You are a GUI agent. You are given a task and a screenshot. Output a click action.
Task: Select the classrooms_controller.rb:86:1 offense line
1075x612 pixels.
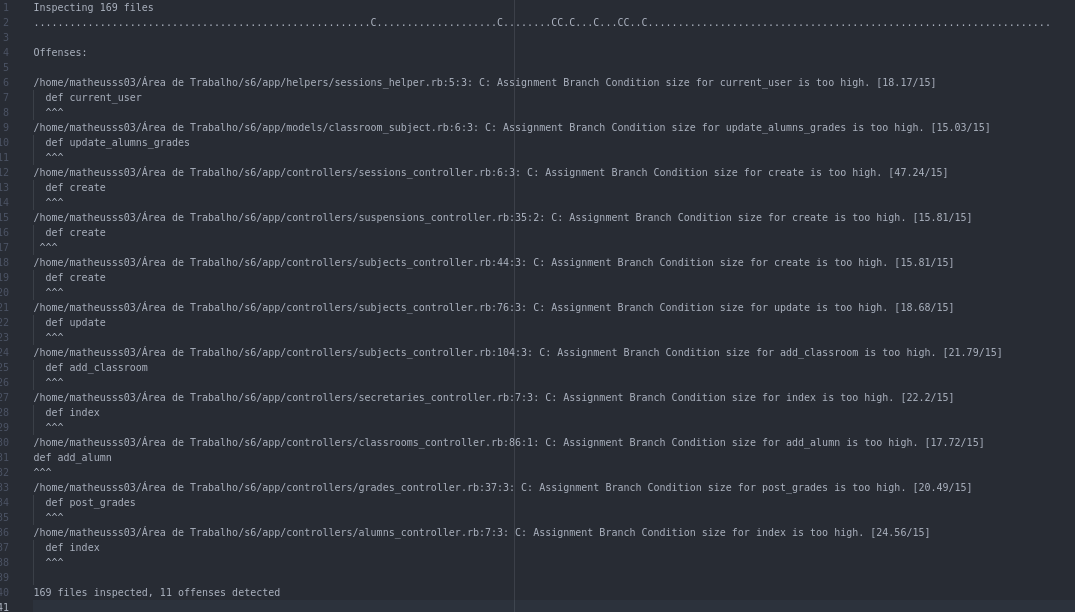click(509, 443)
